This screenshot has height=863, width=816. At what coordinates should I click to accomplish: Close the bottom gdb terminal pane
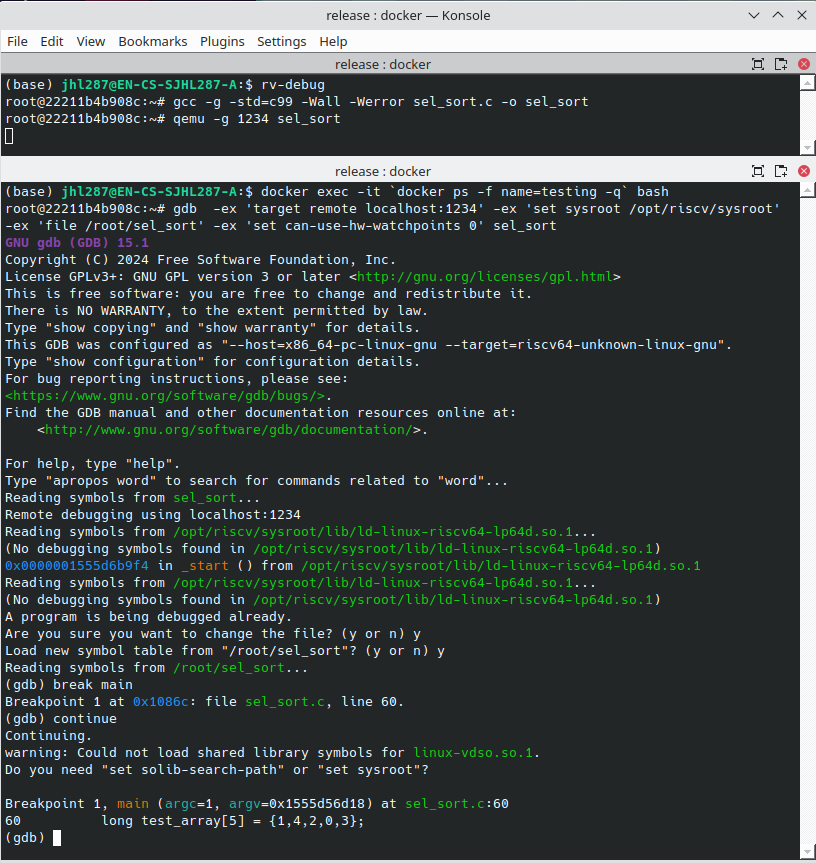coord(804,171)
